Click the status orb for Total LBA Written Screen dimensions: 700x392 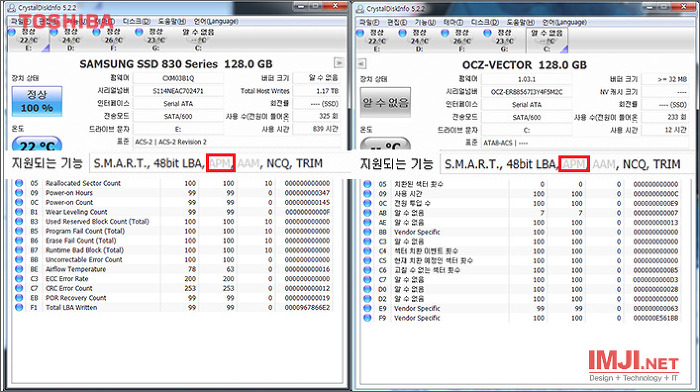[x=19, y=307]
